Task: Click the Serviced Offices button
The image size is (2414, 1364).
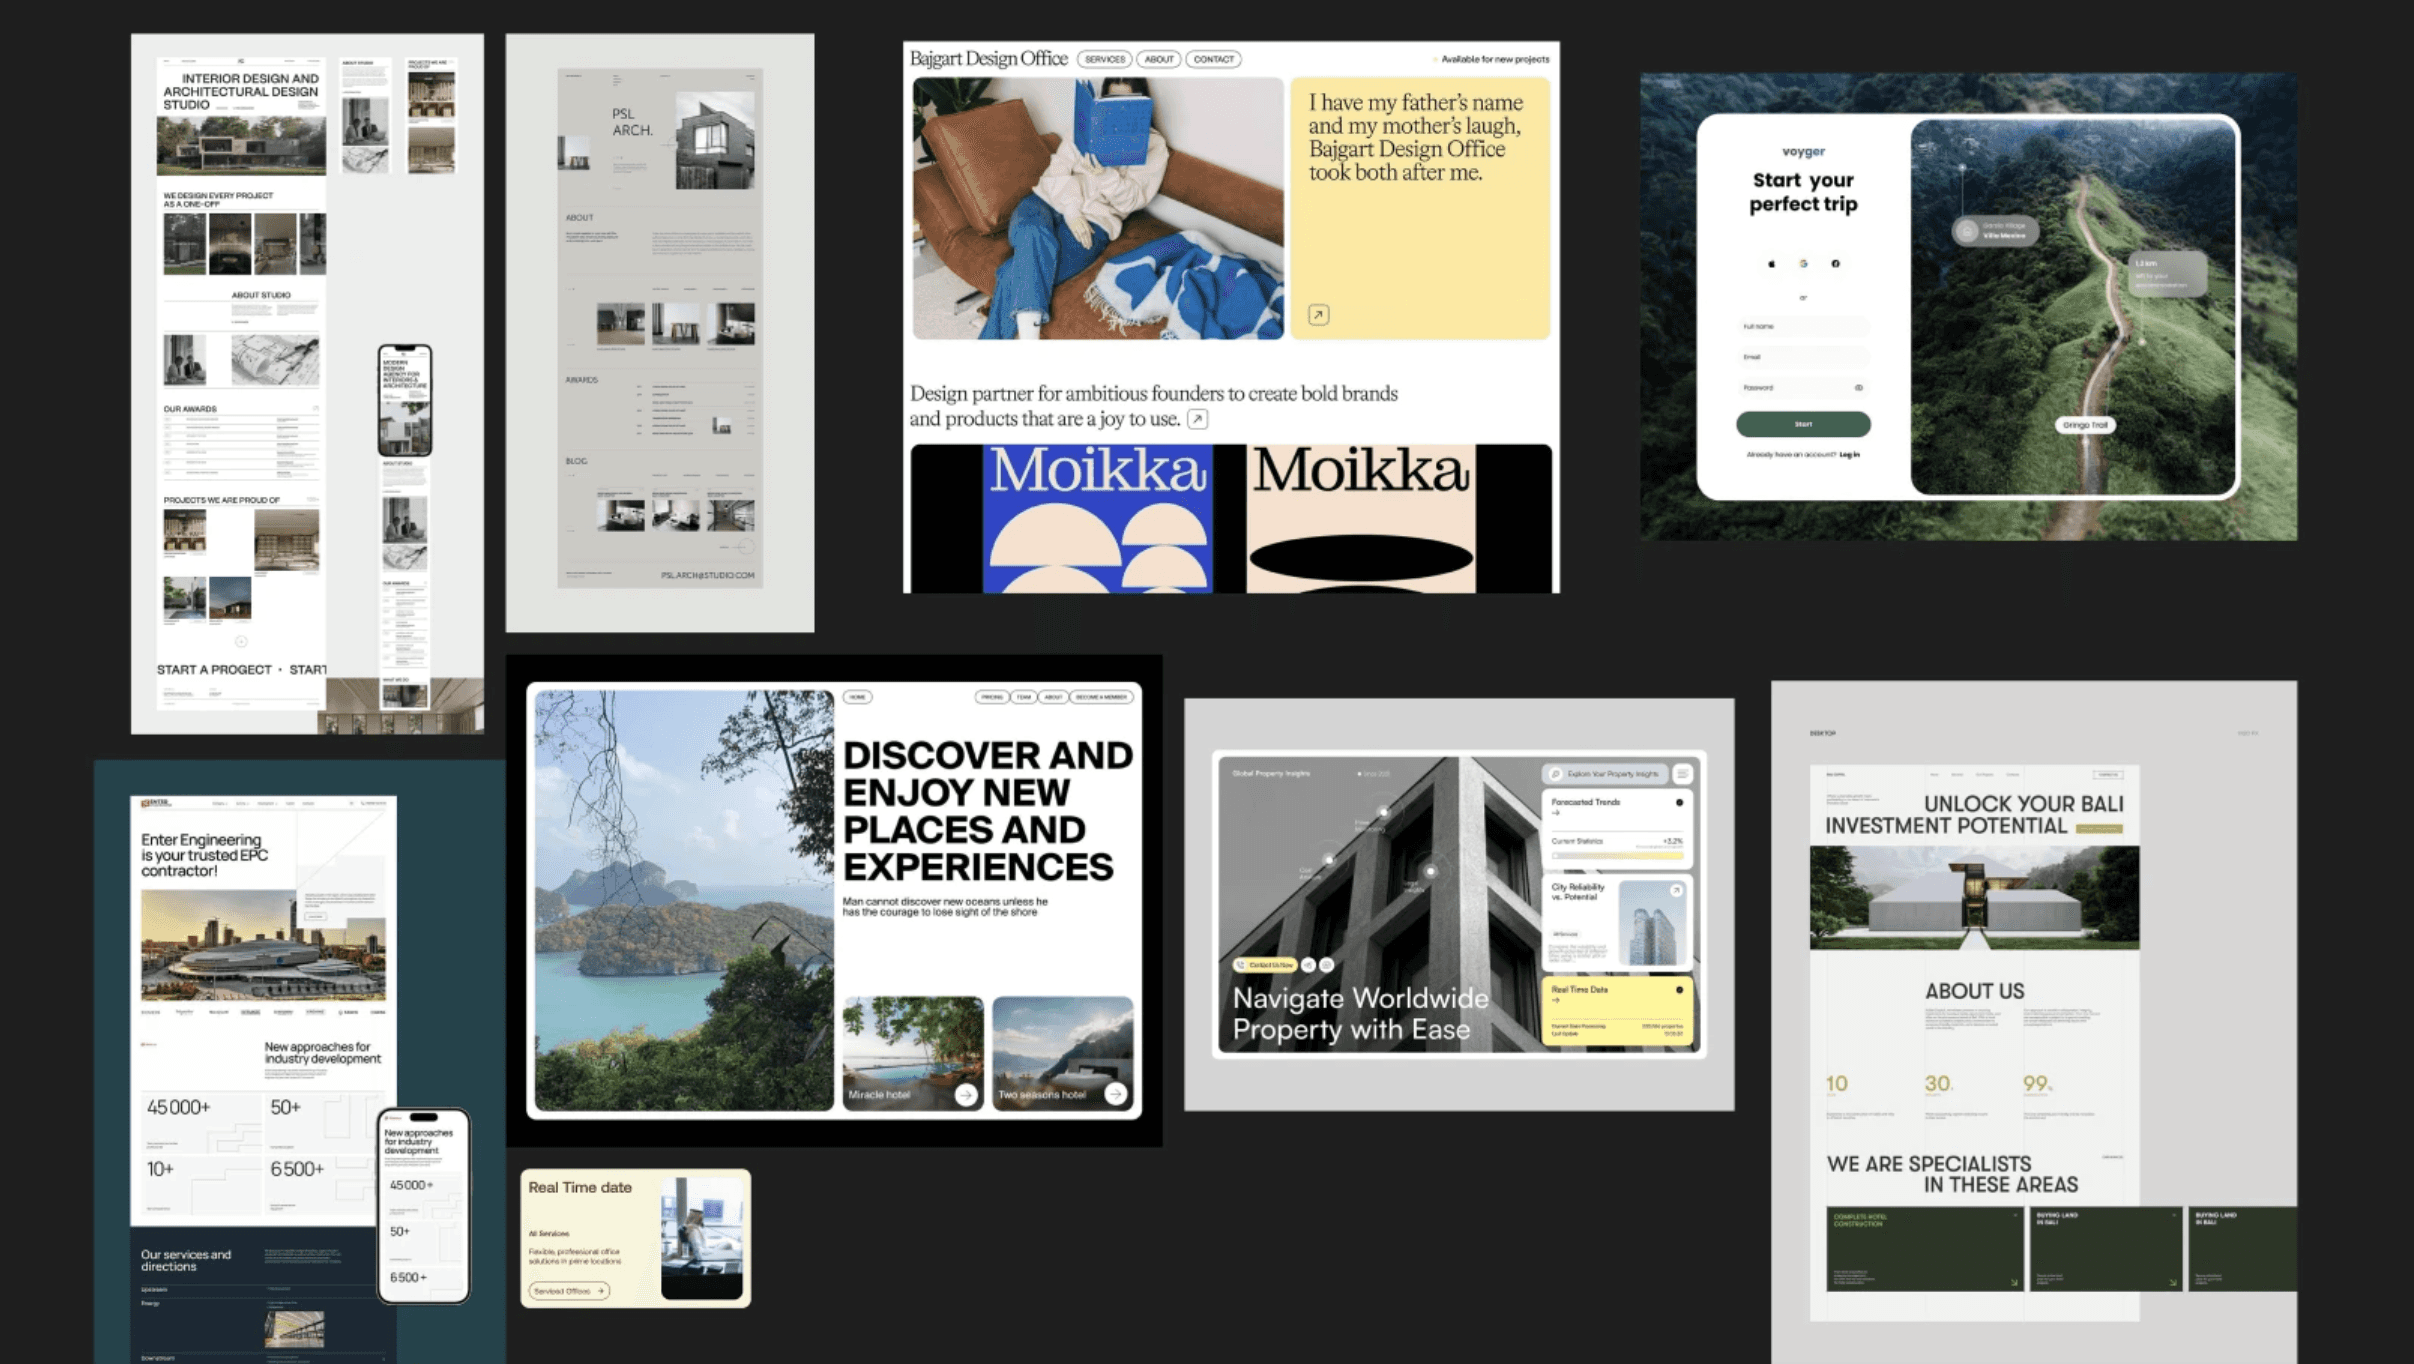Action: (x=568, y=1291)
